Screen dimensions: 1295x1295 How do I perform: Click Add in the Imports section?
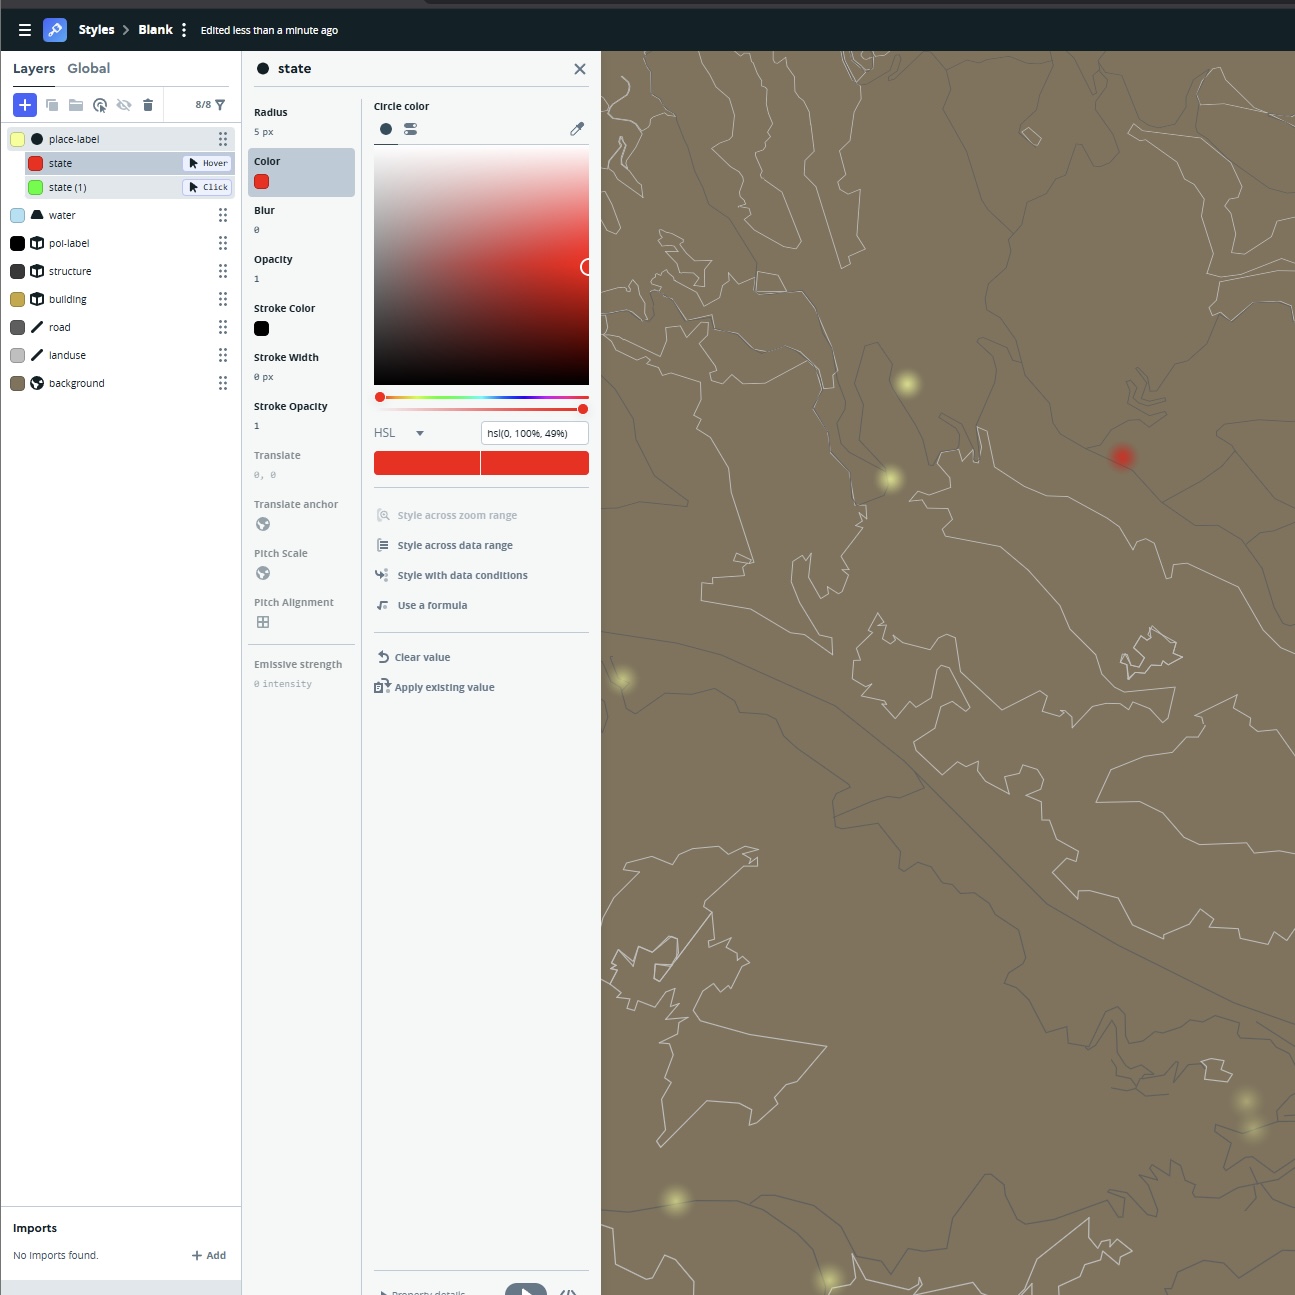[x=209, y=1255]
